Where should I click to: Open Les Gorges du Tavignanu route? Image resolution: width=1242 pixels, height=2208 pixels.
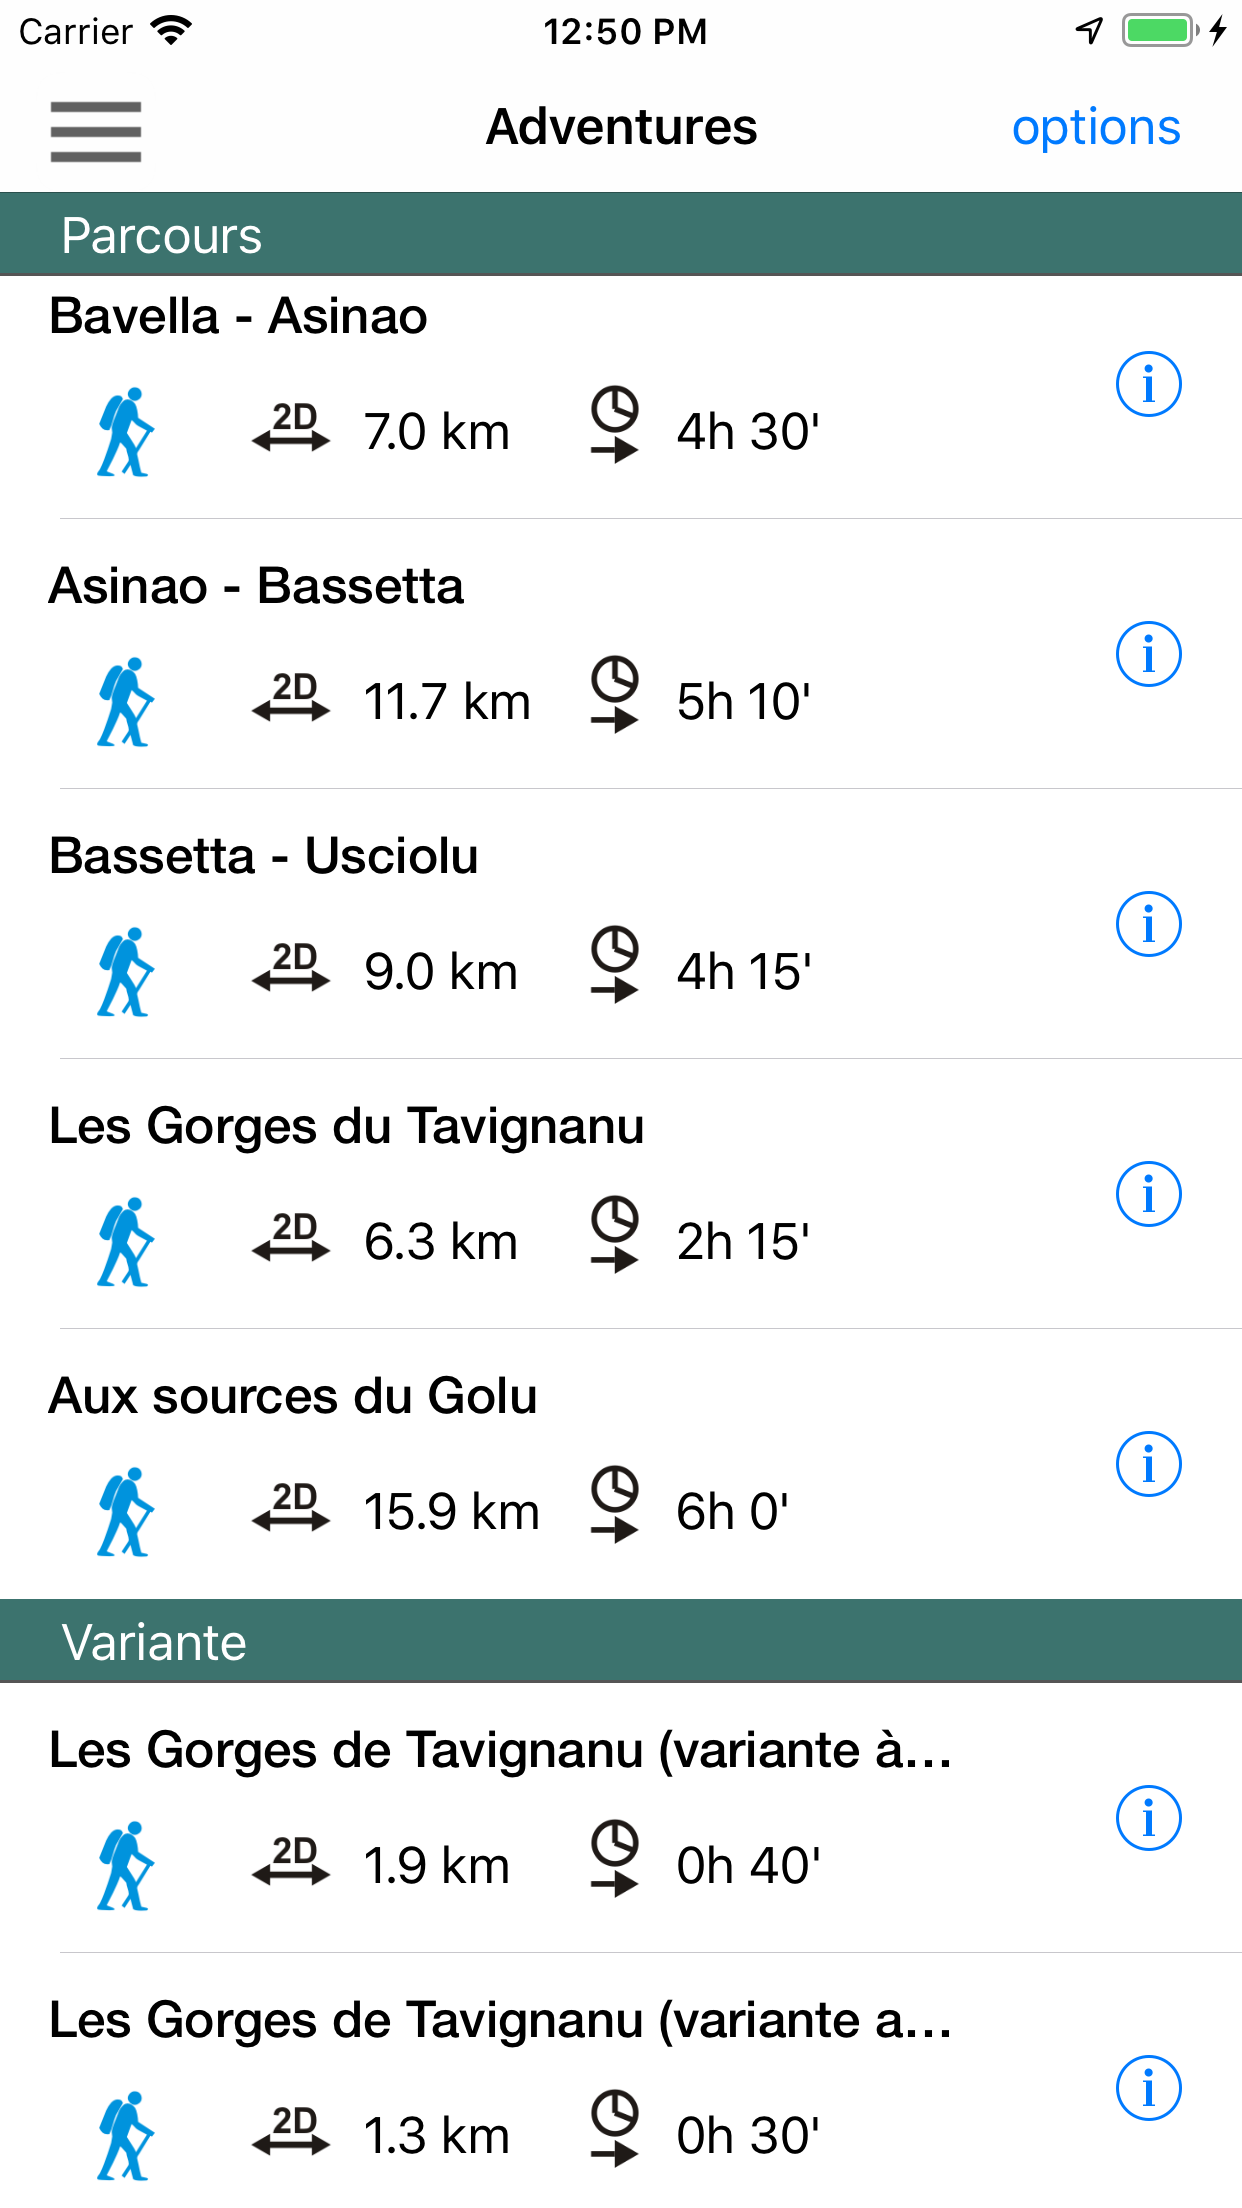click(x=346, y=1126)
